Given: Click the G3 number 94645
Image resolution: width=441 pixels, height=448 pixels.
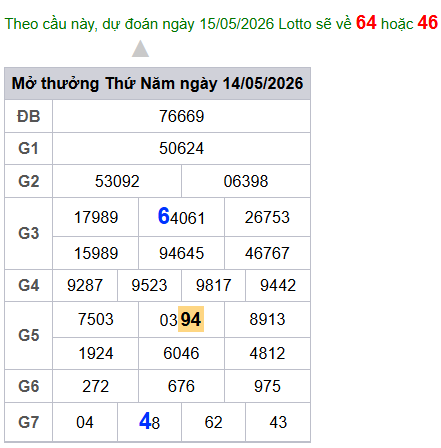Looking at the screenshot, I should (181, 253).
